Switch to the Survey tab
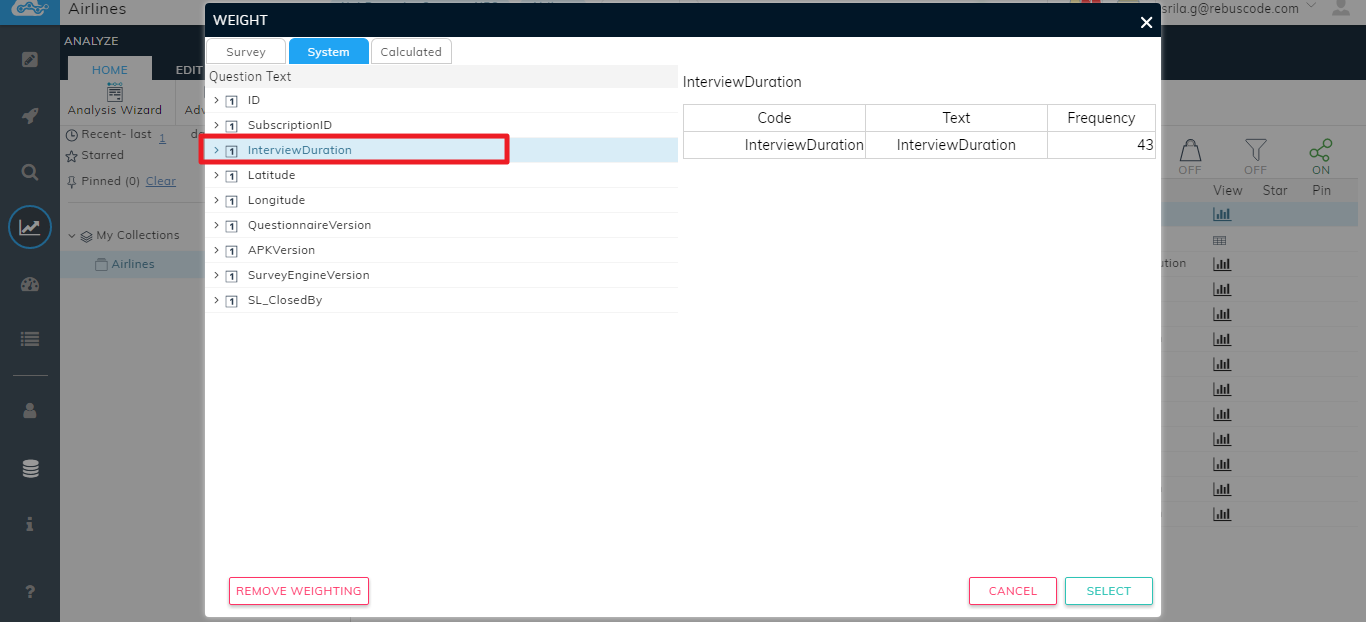 pos(246,52)
